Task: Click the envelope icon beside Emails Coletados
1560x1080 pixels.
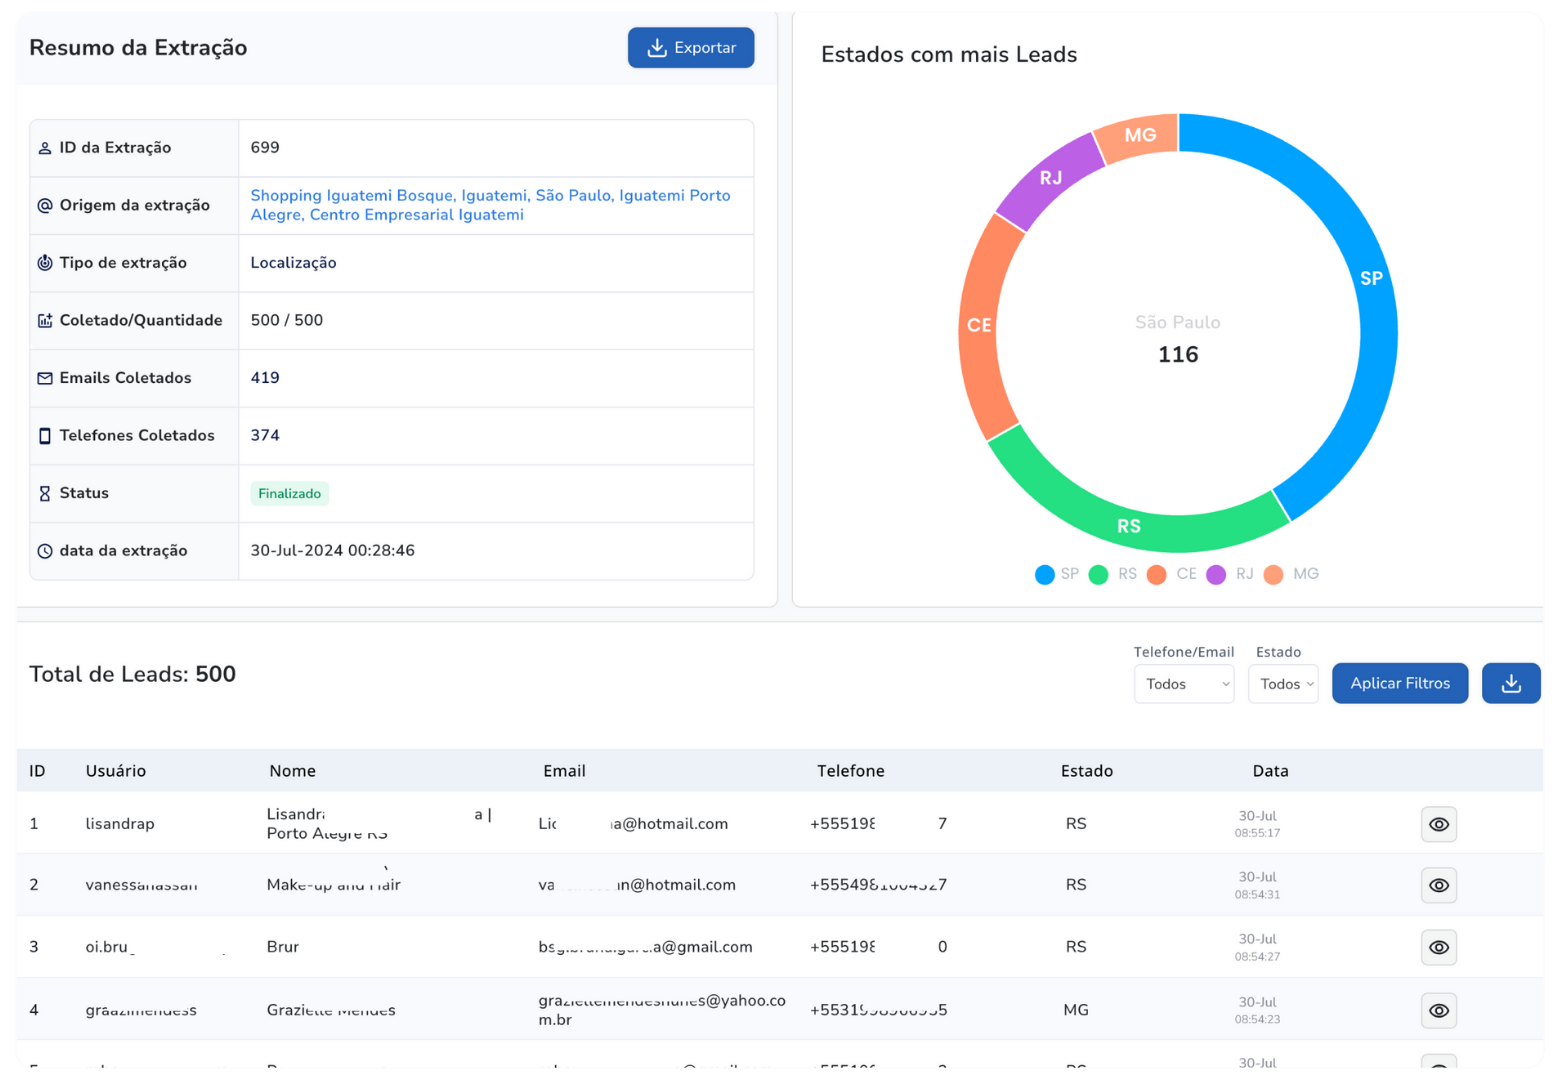Action: (x=45, y=378)
